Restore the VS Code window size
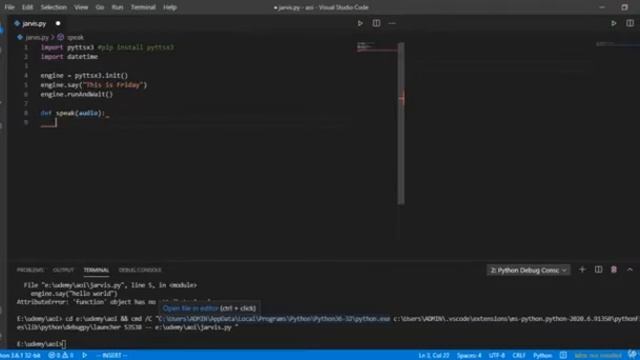The width and height of the screenshot is (640, 360). coord(624,7)
